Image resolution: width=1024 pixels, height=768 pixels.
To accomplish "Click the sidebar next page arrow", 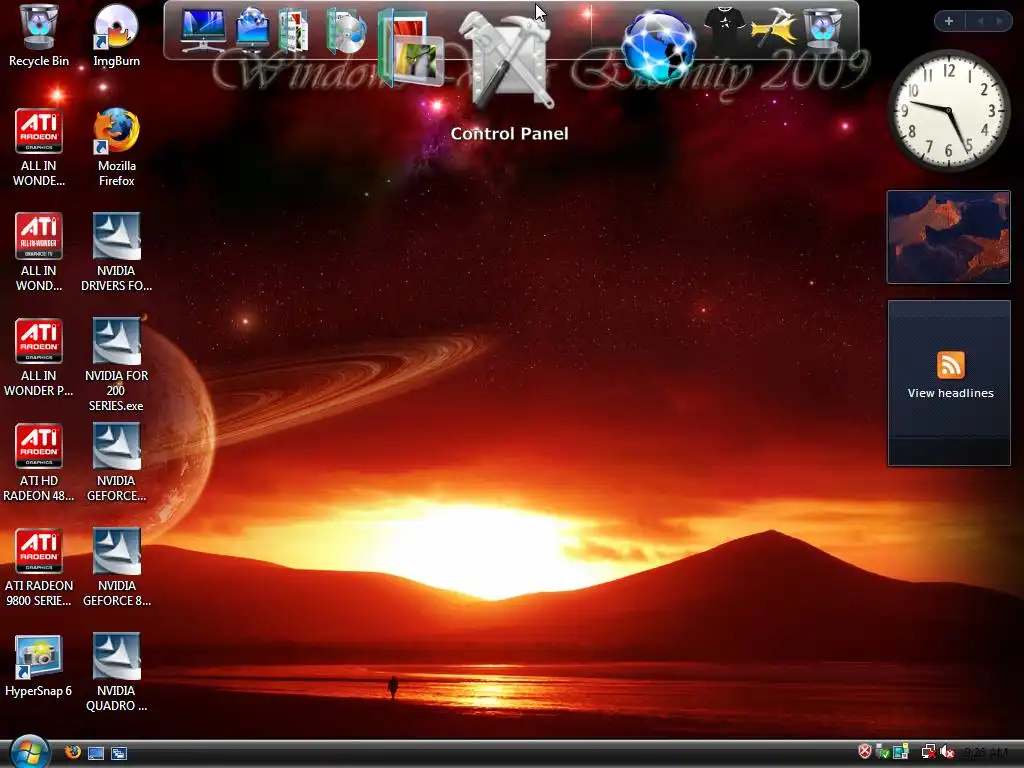I will pos(999,21).
